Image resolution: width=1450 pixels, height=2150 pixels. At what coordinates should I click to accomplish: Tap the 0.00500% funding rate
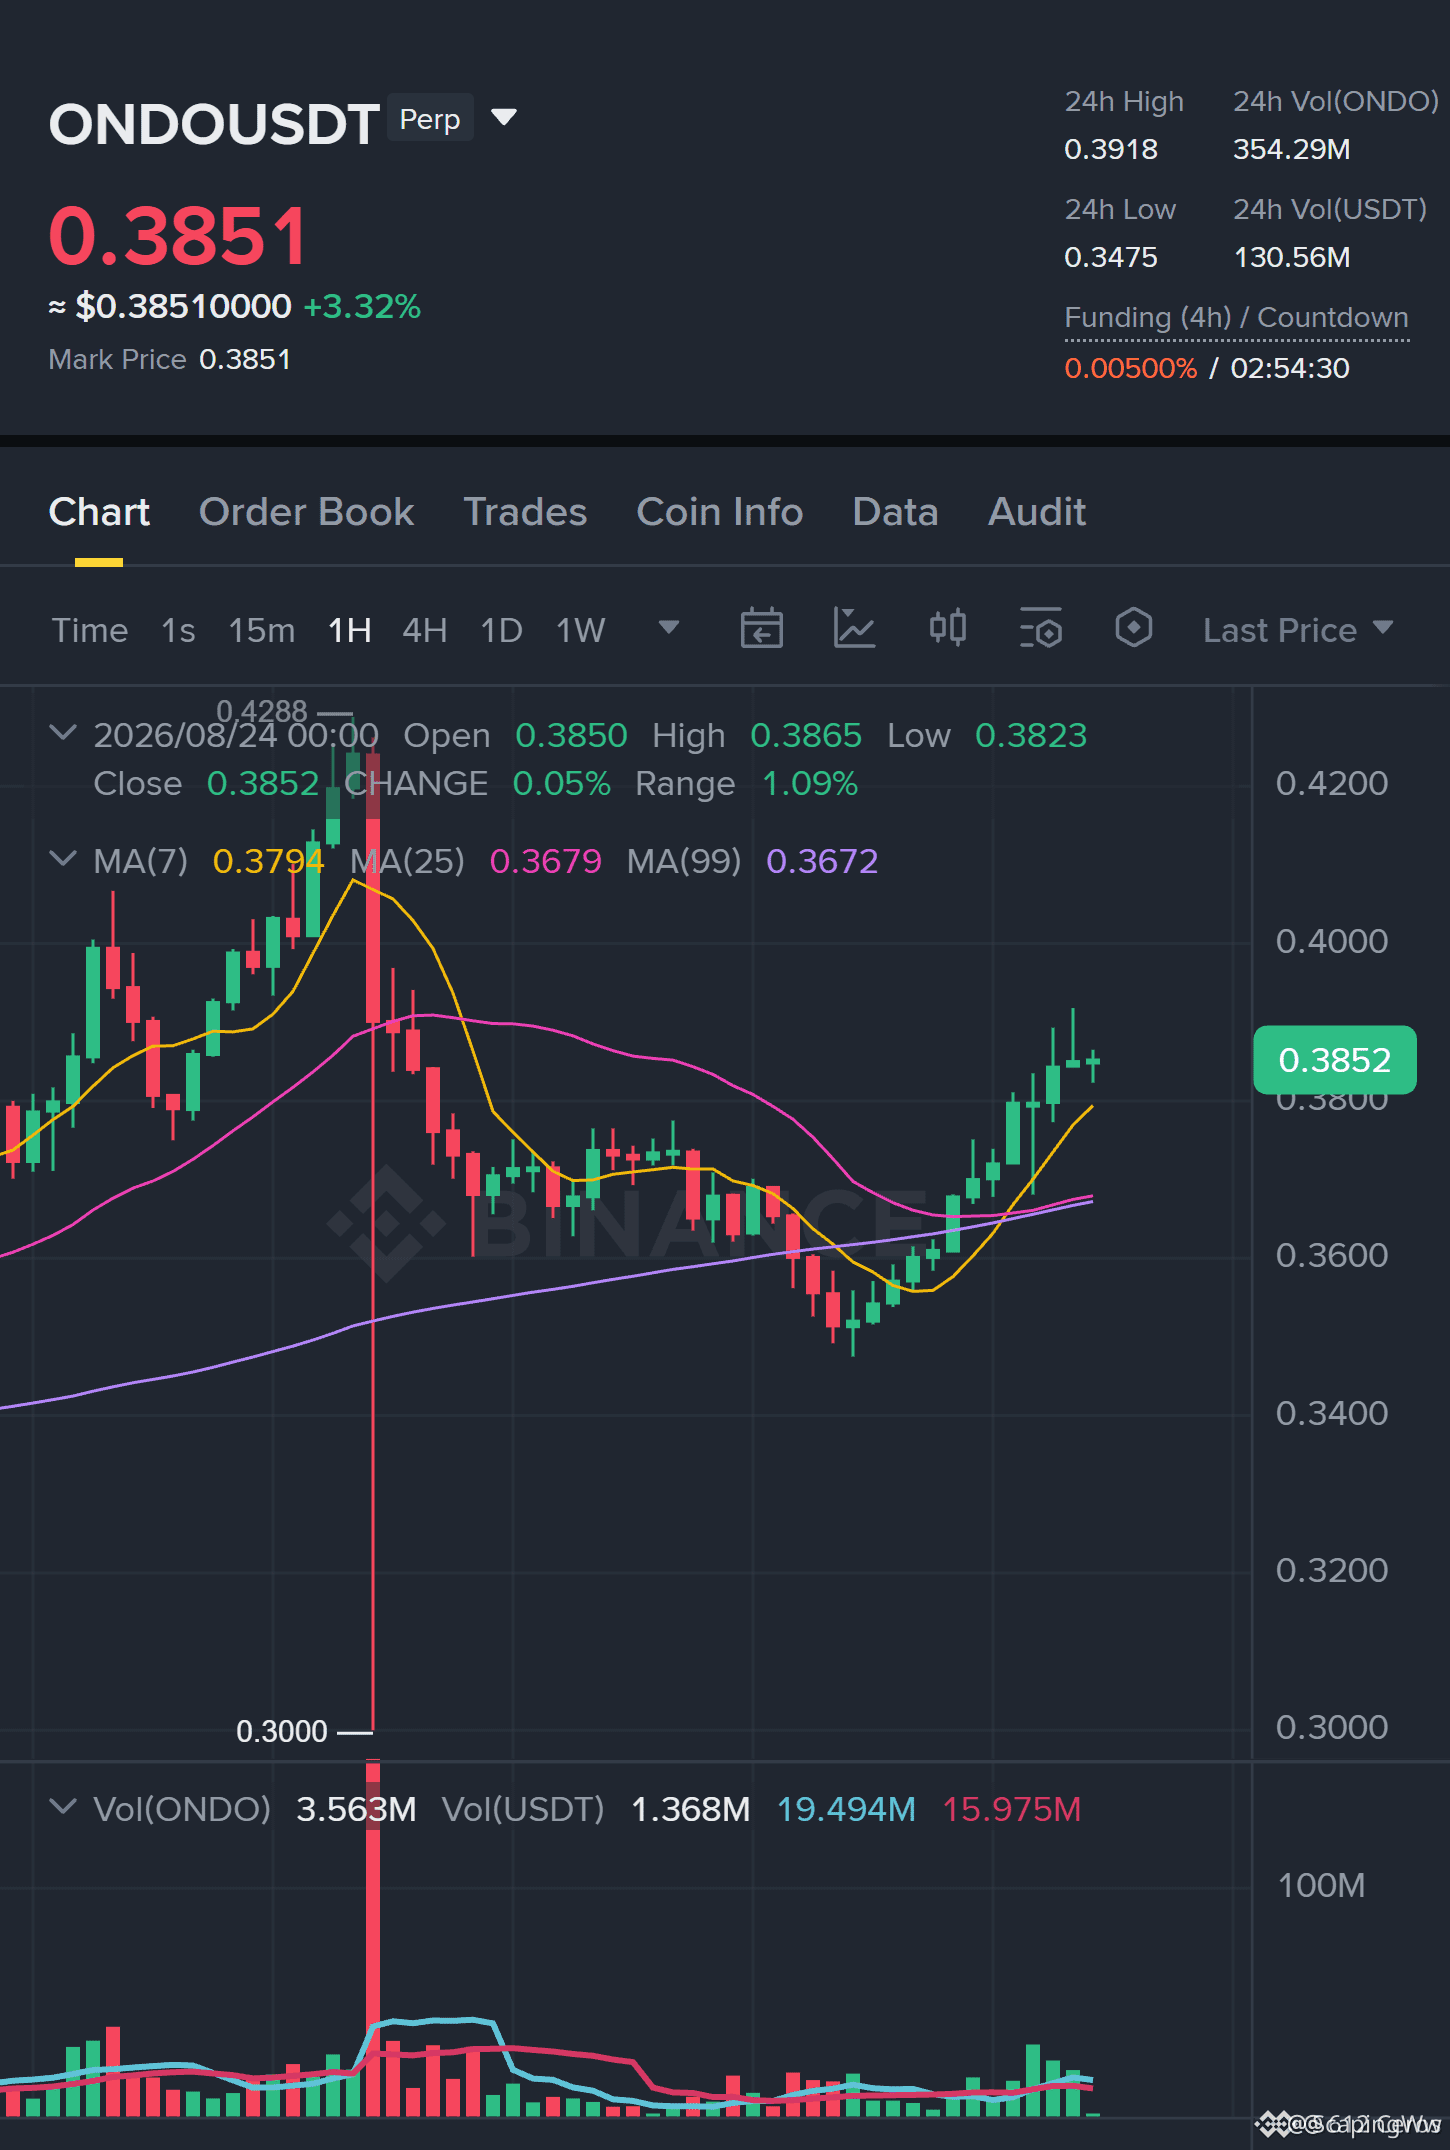coord(1130,368)
